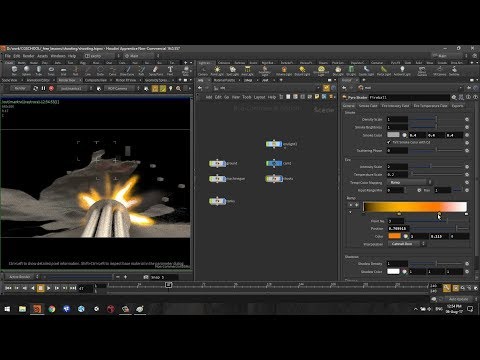Click the orange ramp point Color swatch
This screenshot has height=360, width=480.
click(395, 236)
